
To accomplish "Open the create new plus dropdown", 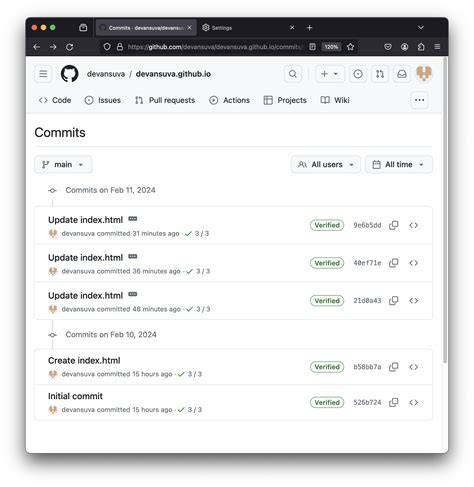I will [x=329, y=74].
